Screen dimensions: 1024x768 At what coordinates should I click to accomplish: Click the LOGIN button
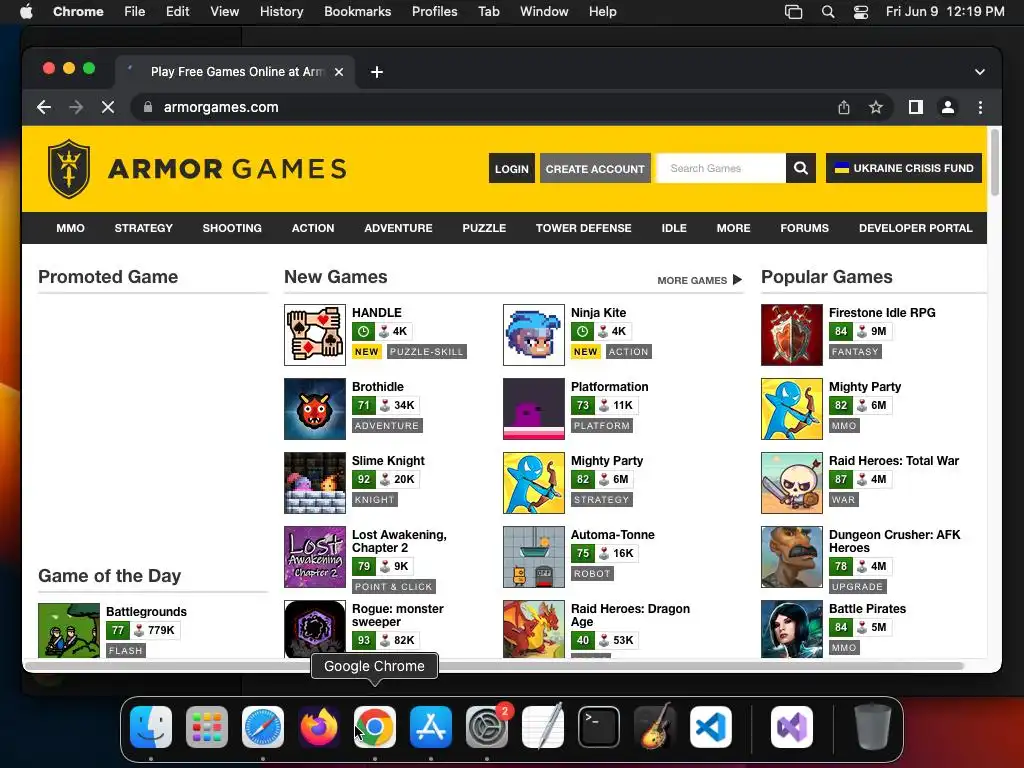[511, 168]
